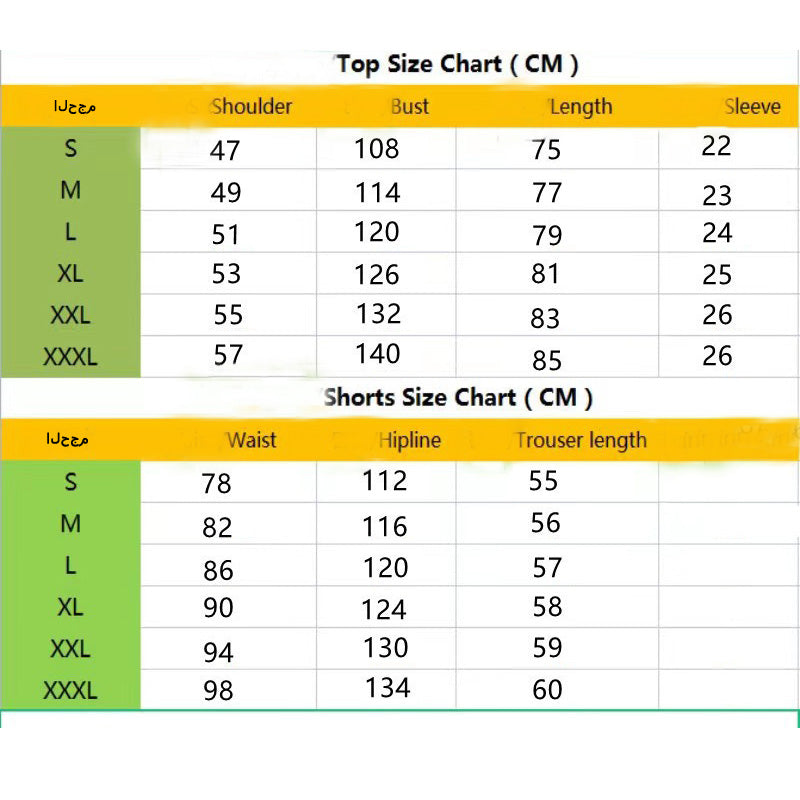800x800 pixels.
Task: Select the Shoulder column header
Action: pos(251,107)
